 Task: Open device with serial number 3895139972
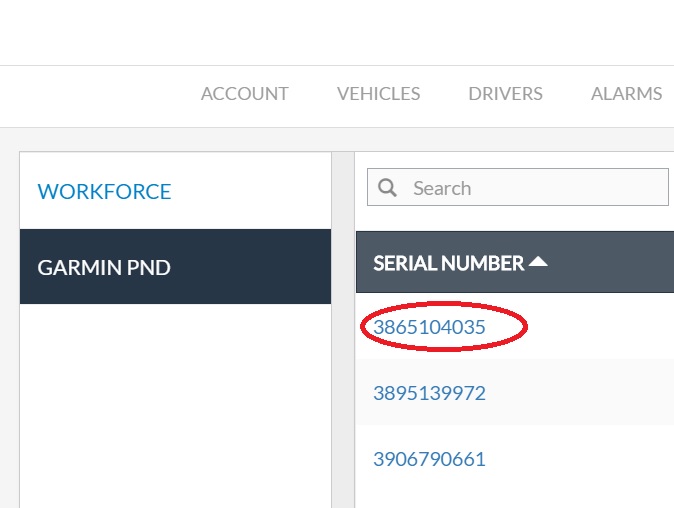coord(429,393)
